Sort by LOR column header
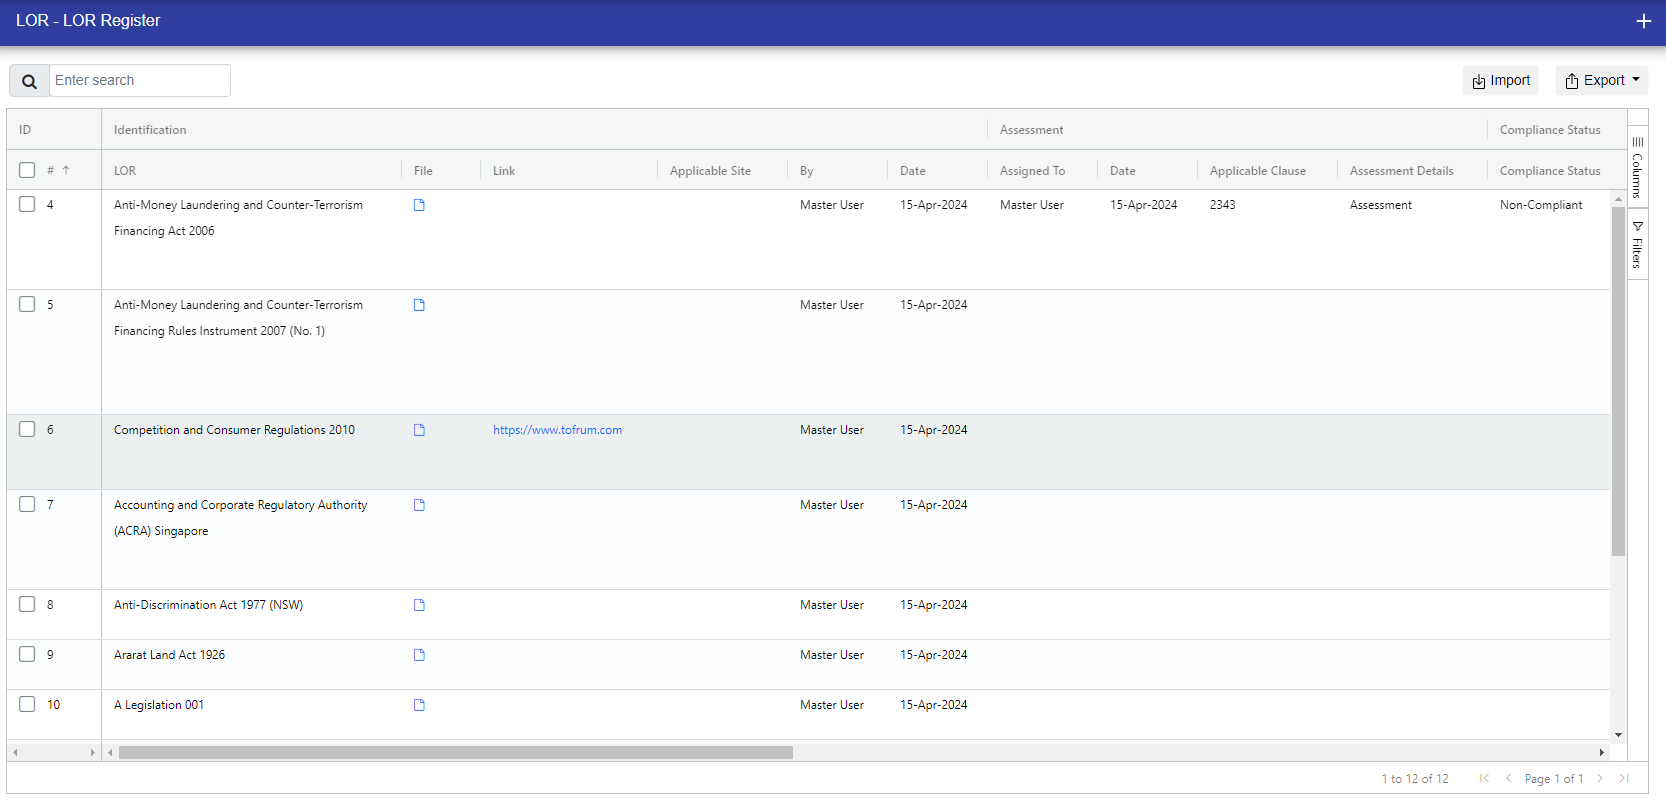Image resolution: width=1666 pixels, height=800 pixels. click(x=125, y=171)
